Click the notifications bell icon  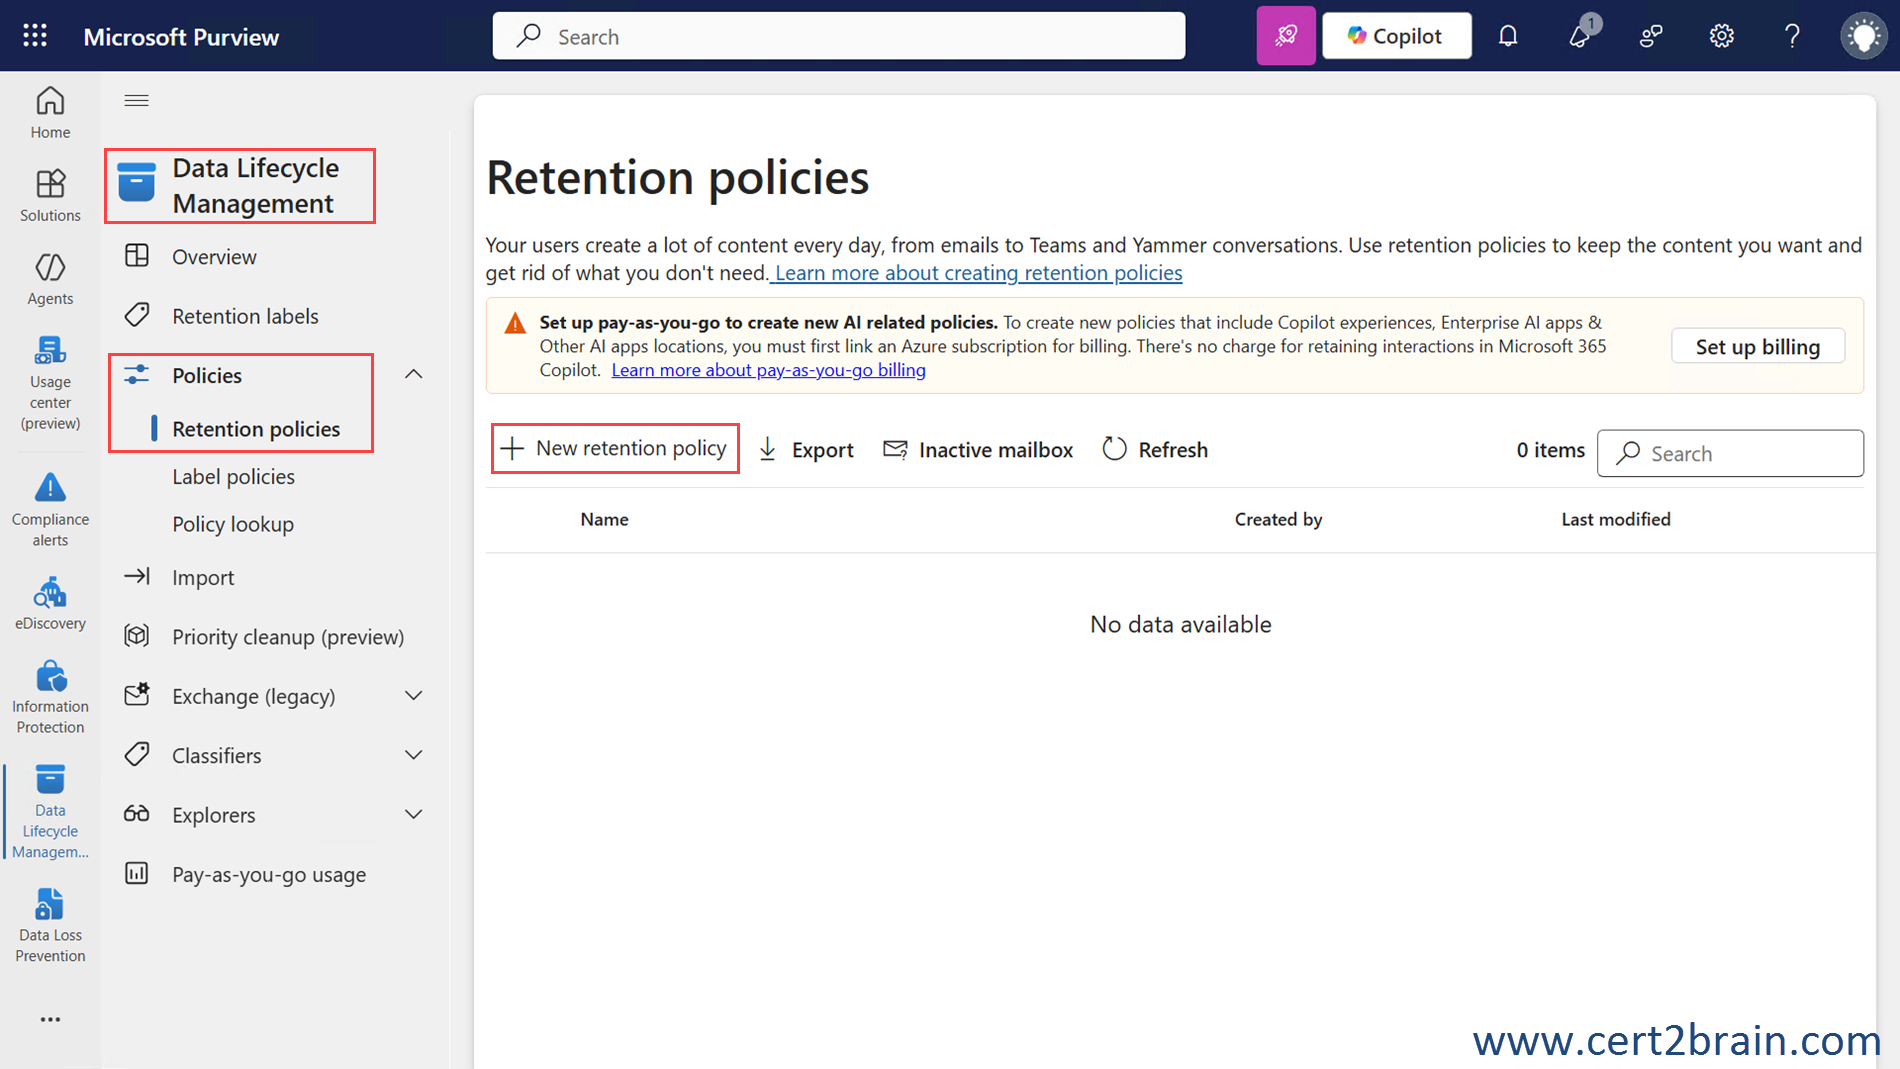point(1508,36)
